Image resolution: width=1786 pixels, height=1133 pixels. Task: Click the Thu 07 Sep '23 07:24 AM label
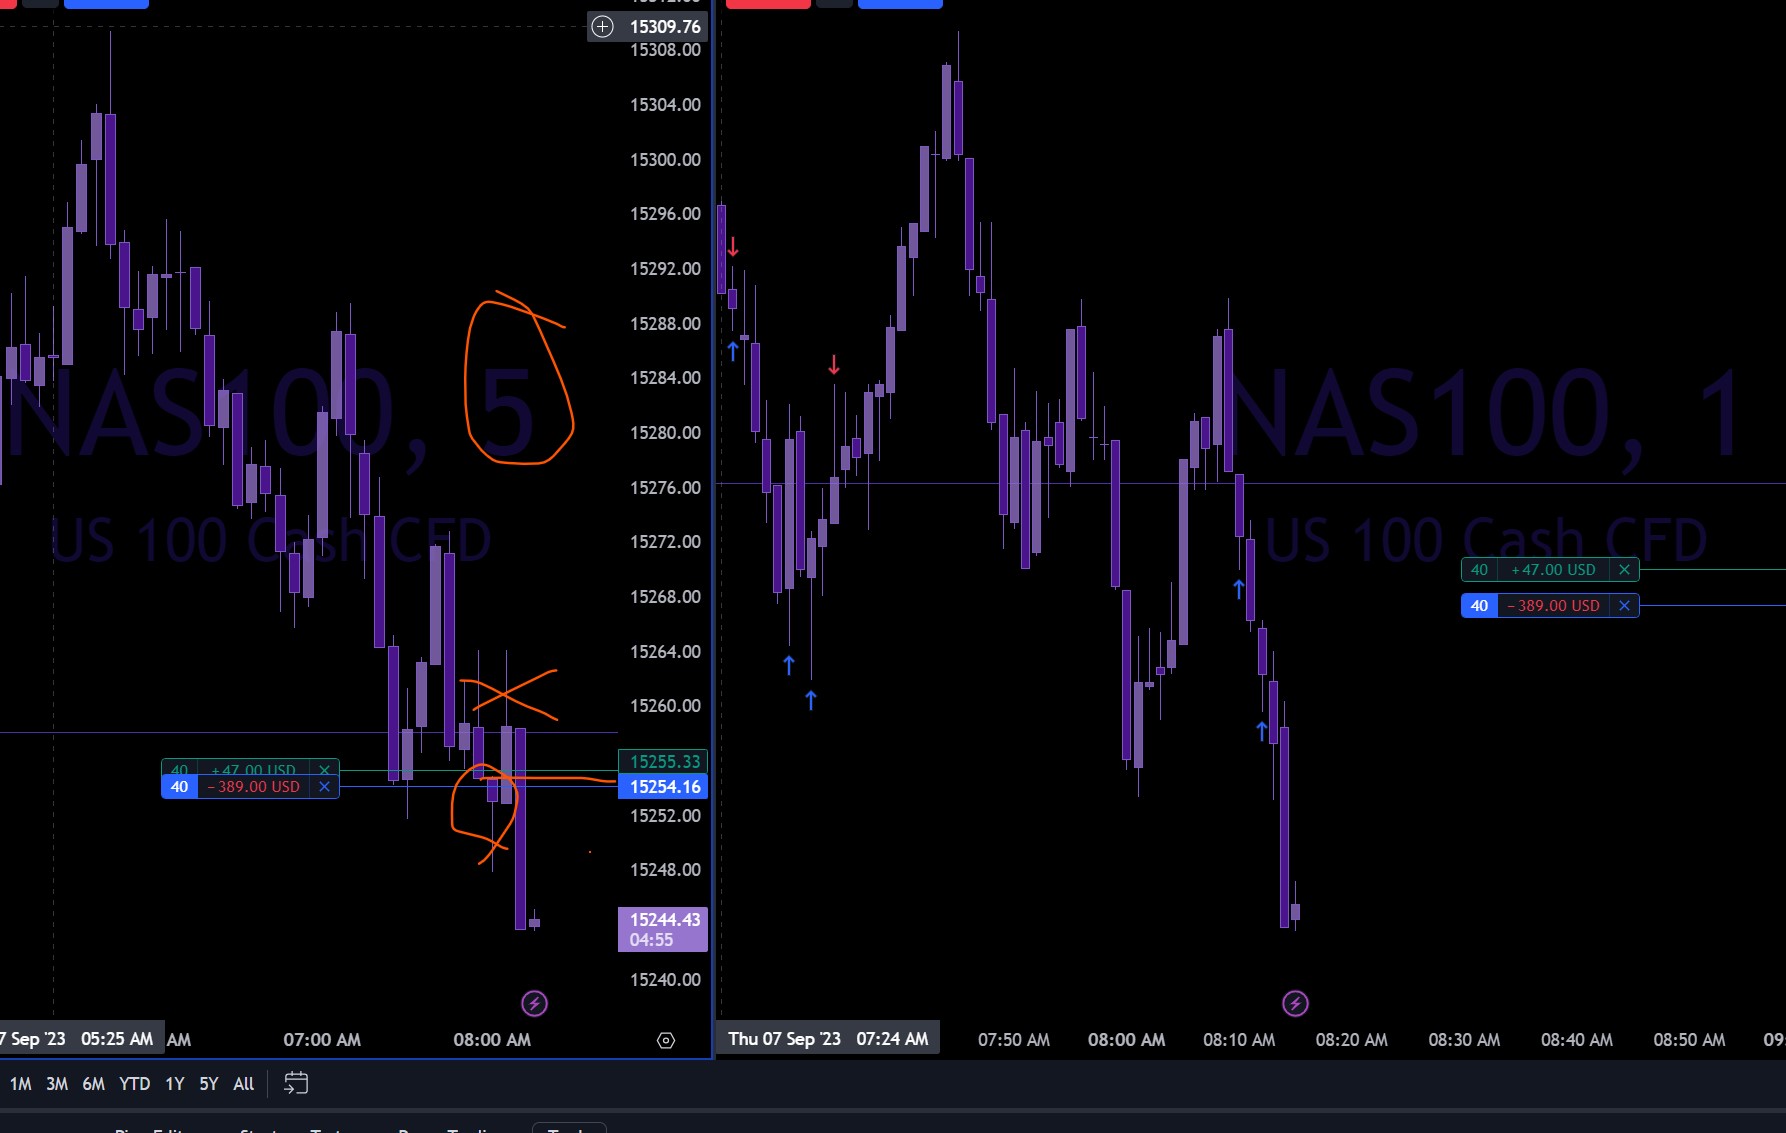tap(828, 1039)
